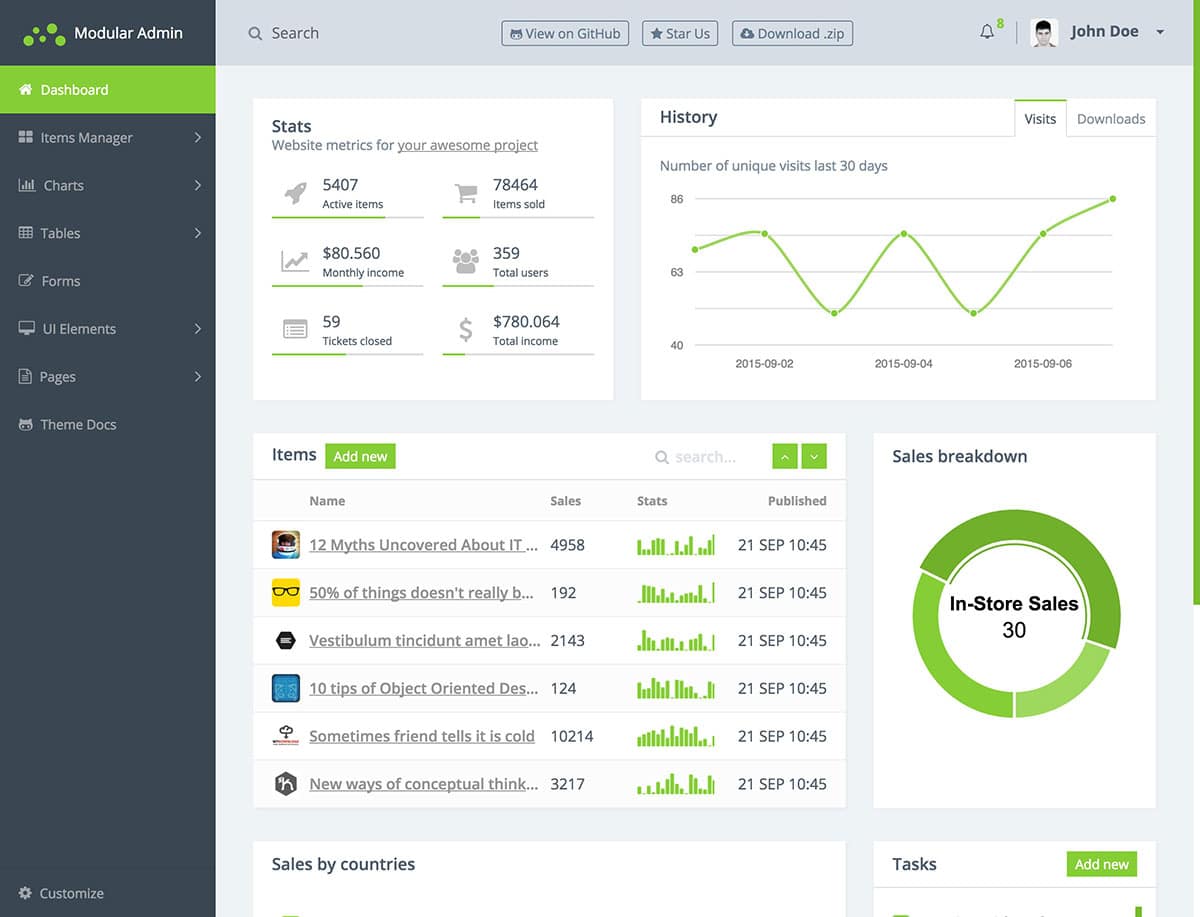Click Add new button in Items panel
1200x917 pixels.
pyautogui.click(x=360, y=456)
